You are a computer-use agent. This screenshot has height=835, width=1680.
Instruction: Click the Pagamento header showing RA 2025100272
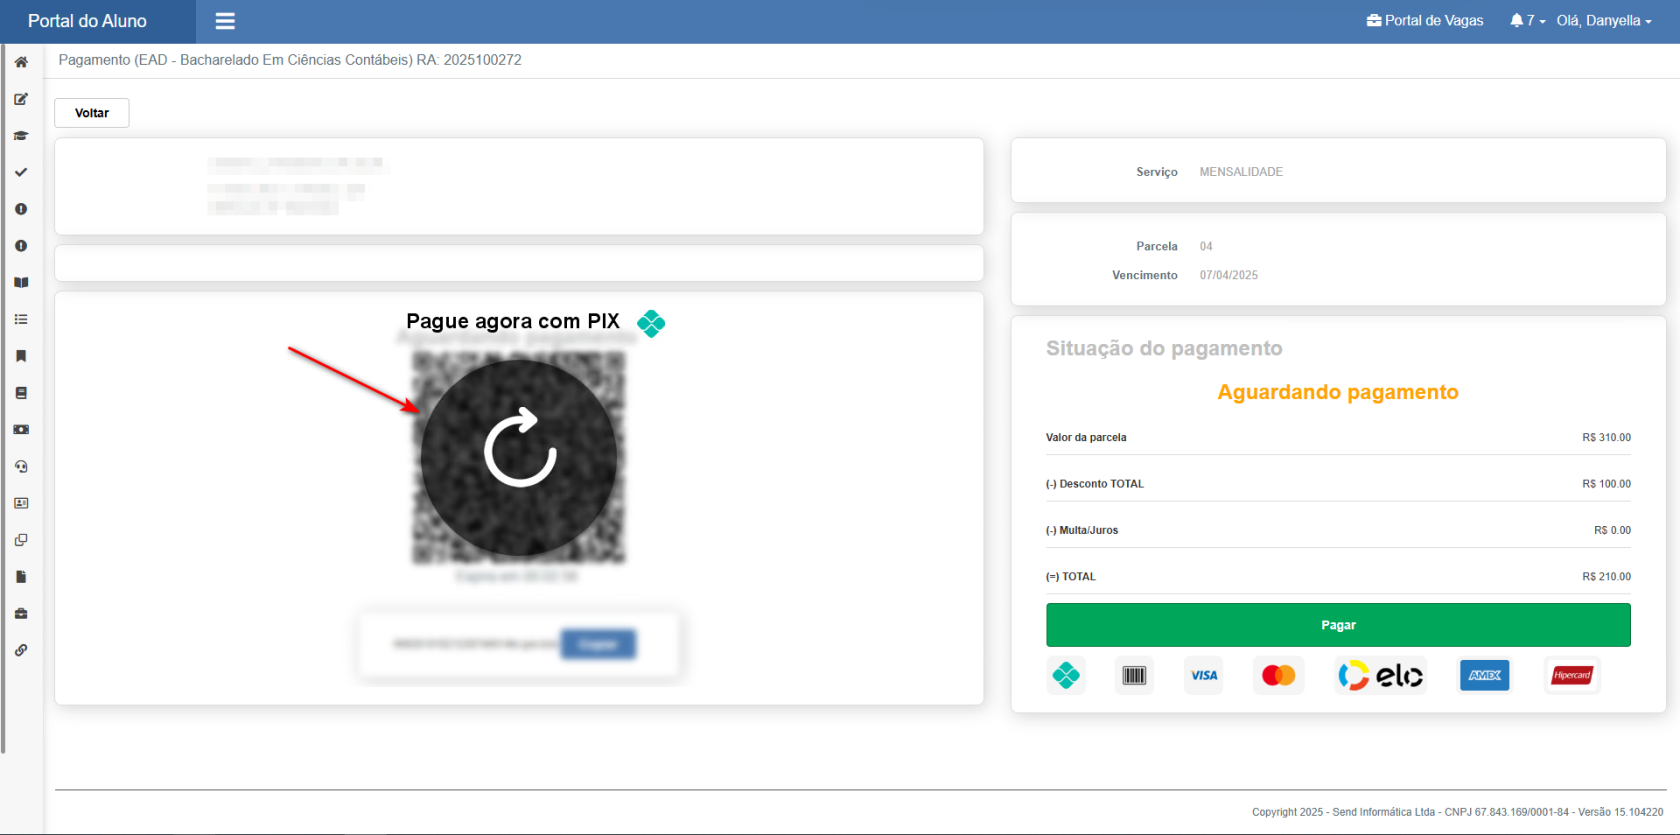pyautogui.click(x=290, y=60)
